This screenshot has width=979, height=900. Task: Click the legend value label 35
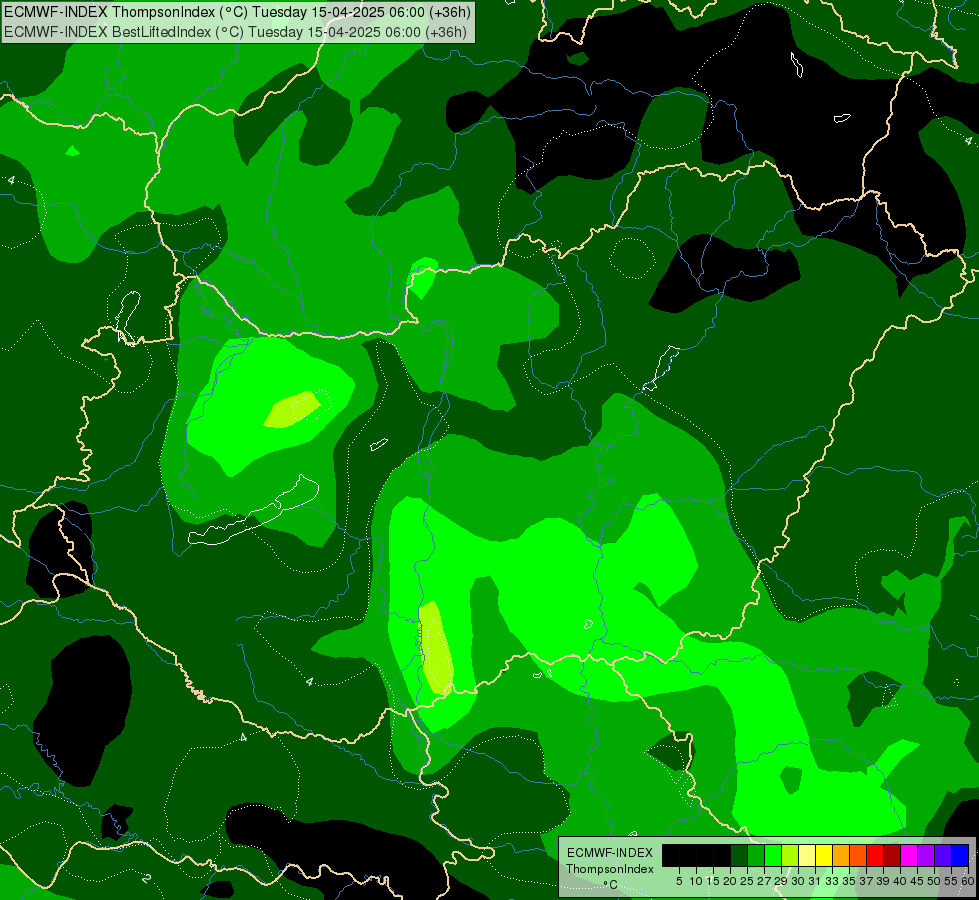coord(849,881)
